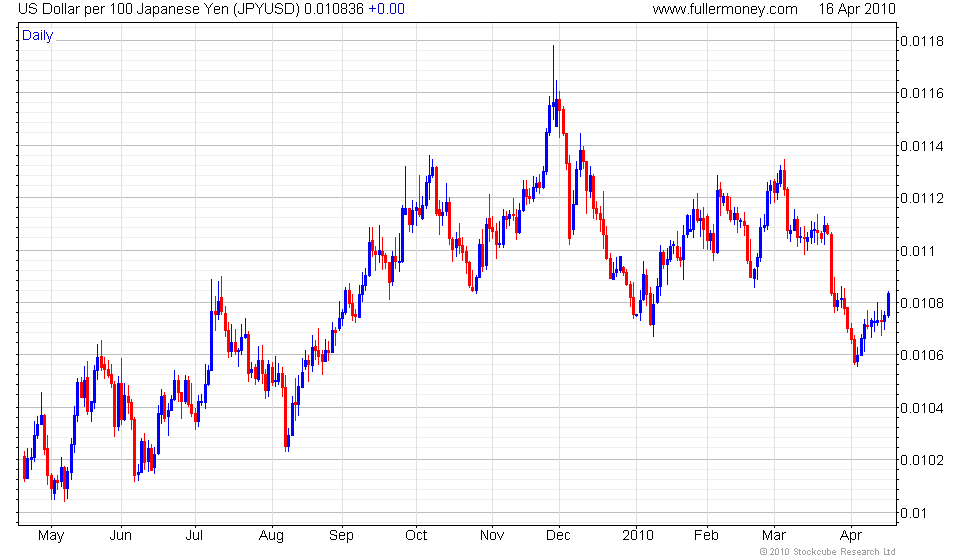The width and height of the screenshot is (980, 560).
Task: Click the late-November peak candlestick spike
Action: click(553, 81)
